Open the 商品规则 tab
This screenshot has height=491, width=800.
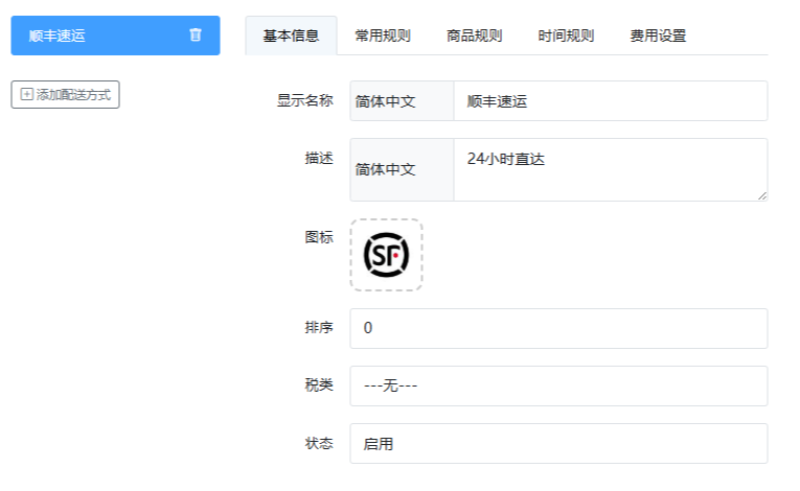474,35
